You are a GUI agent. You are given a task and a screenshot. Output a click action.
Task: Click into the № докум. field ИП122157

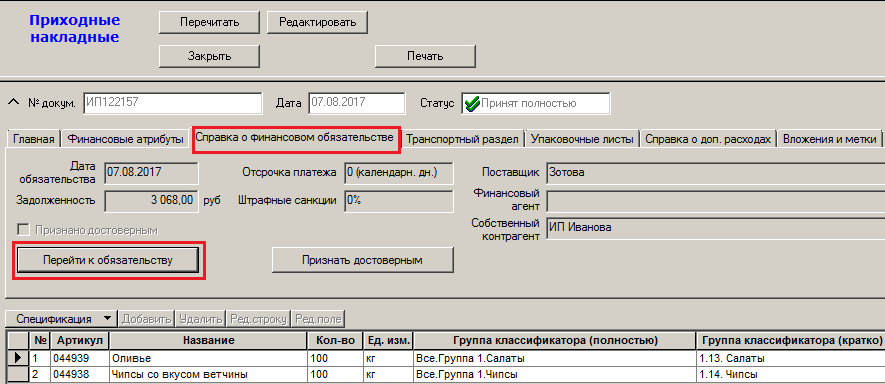(x=173, y=103)
